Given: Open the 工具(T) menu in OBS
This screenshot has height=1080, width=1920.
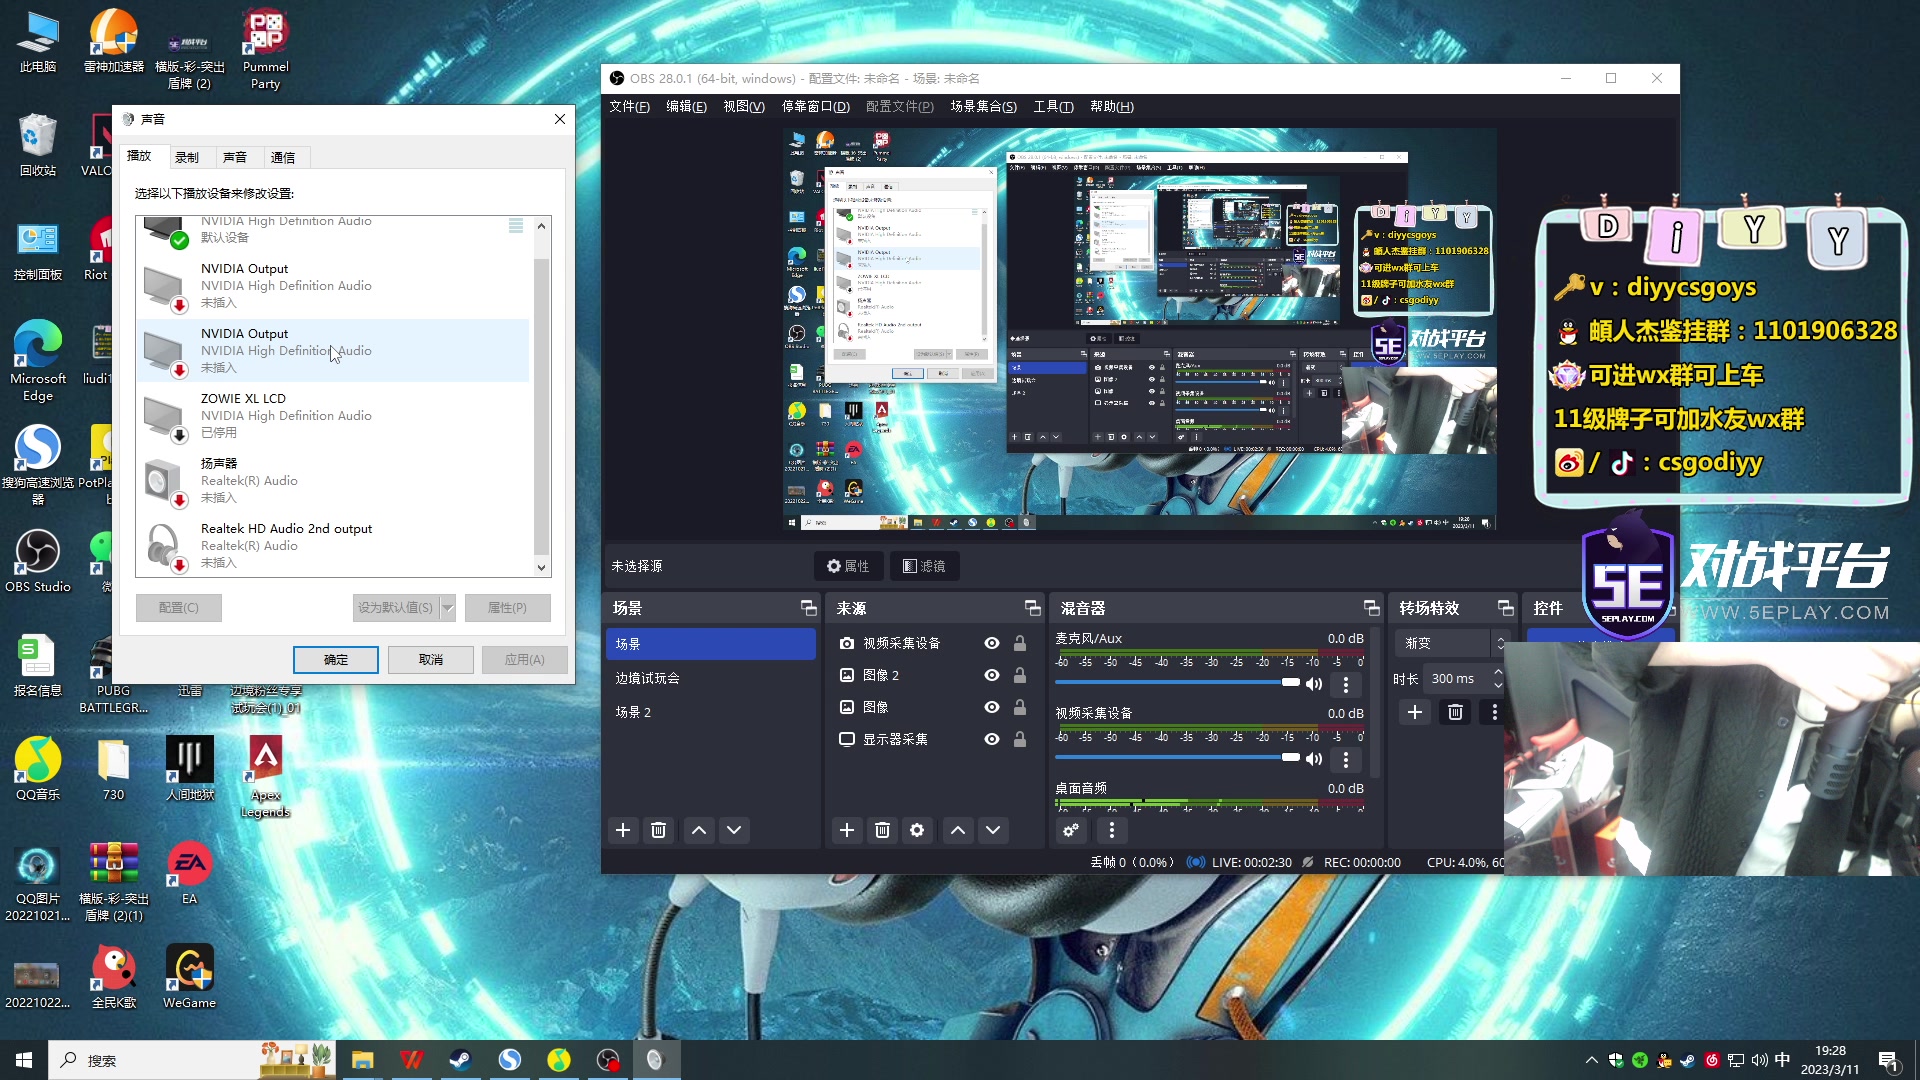Looking at the screenshot, I should point(1053,106).
